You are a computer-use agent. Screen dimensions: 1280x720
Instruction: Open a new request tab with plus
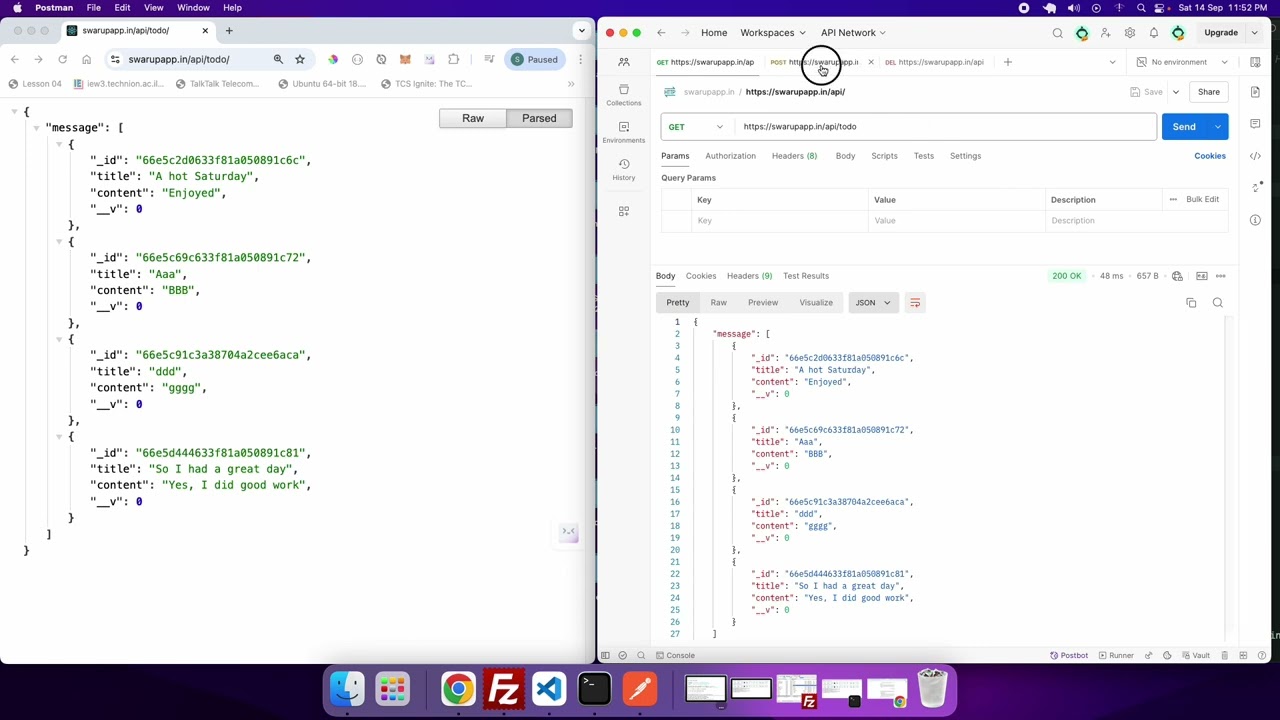pos(1007,62)
